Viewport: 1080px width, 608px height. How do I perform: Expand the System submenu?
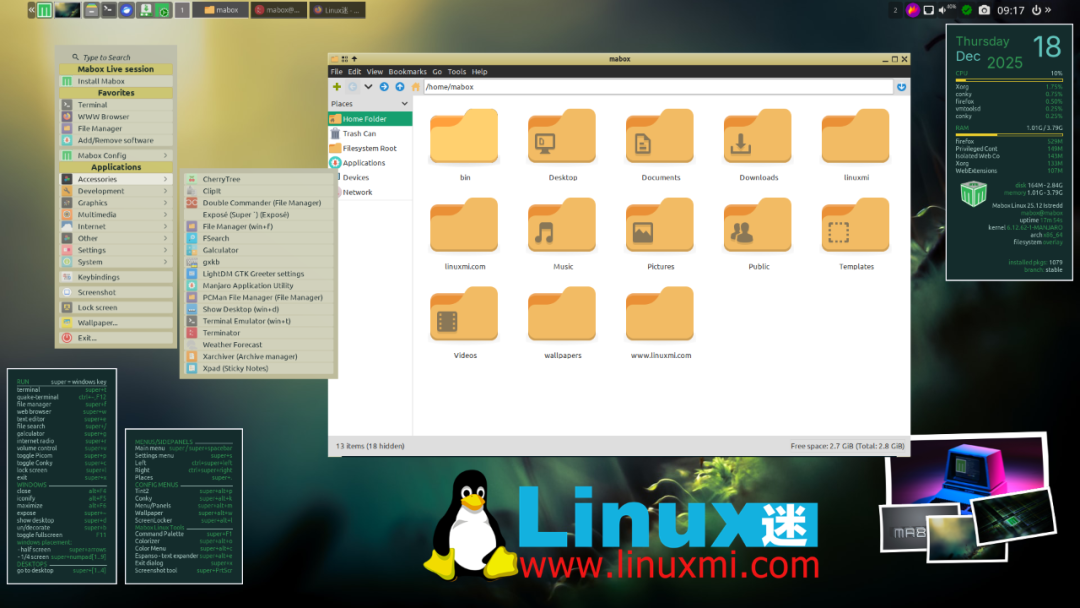coord(116,262)
